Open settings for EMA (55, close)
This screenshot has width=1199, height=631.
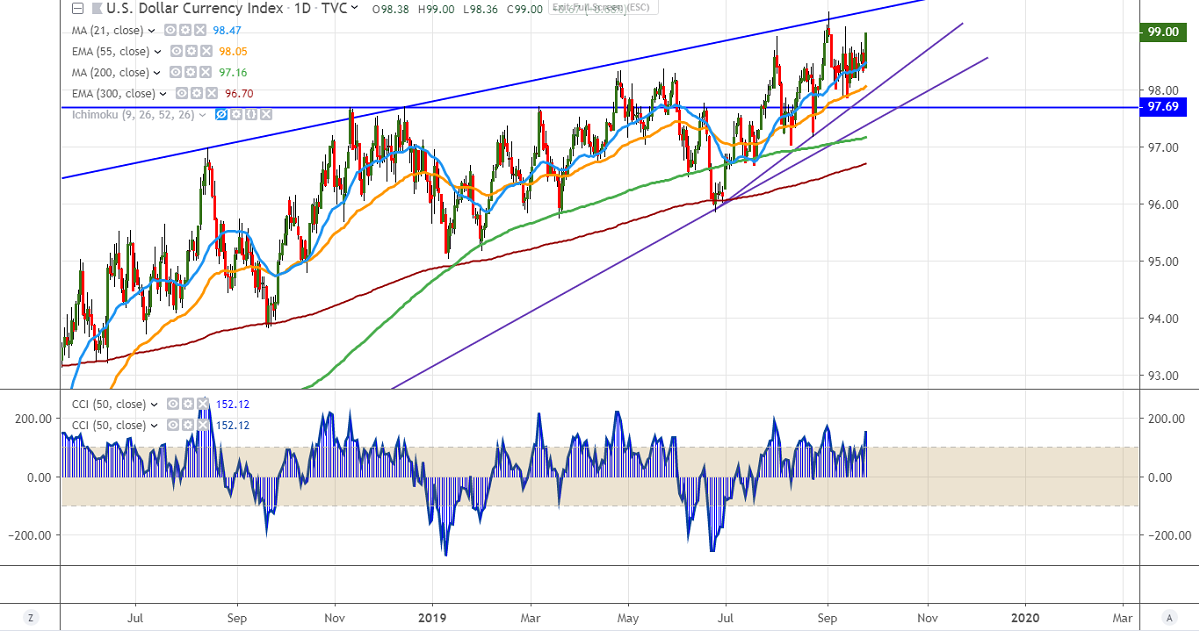click(x=191, y=51)
